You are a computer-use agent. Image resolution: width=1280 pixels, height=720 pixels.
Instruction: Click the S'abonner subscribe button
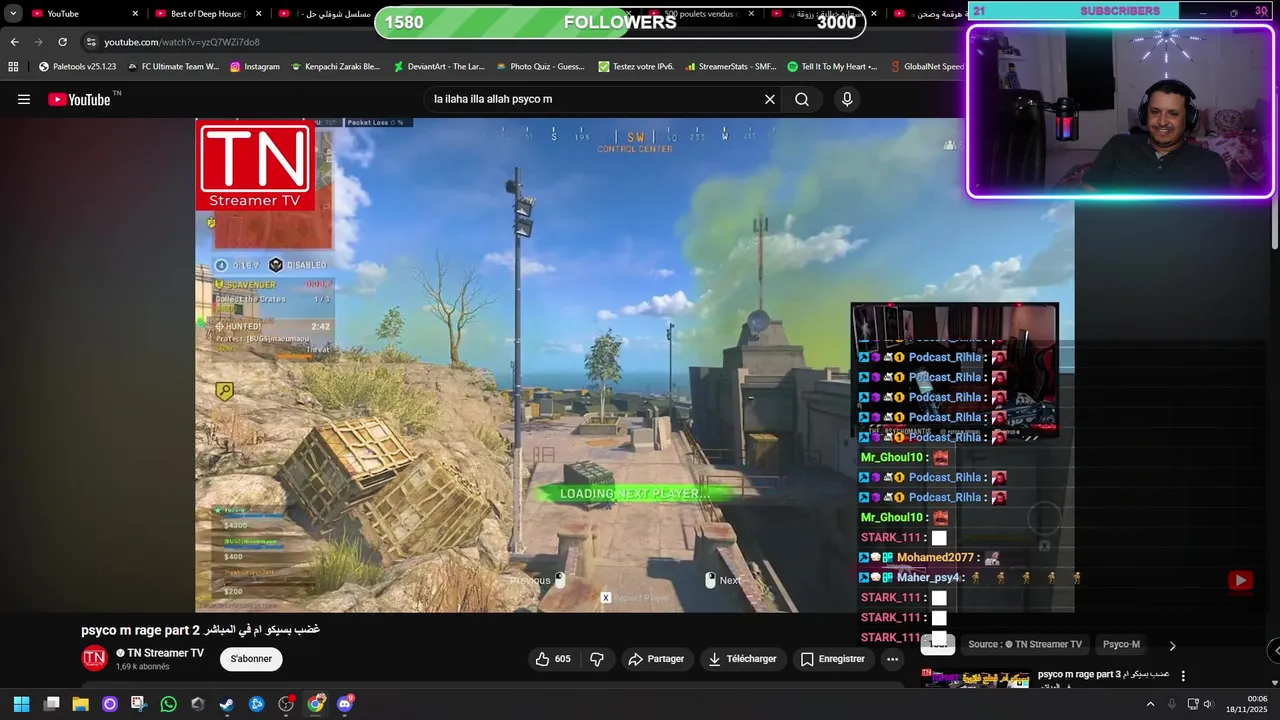251,659
